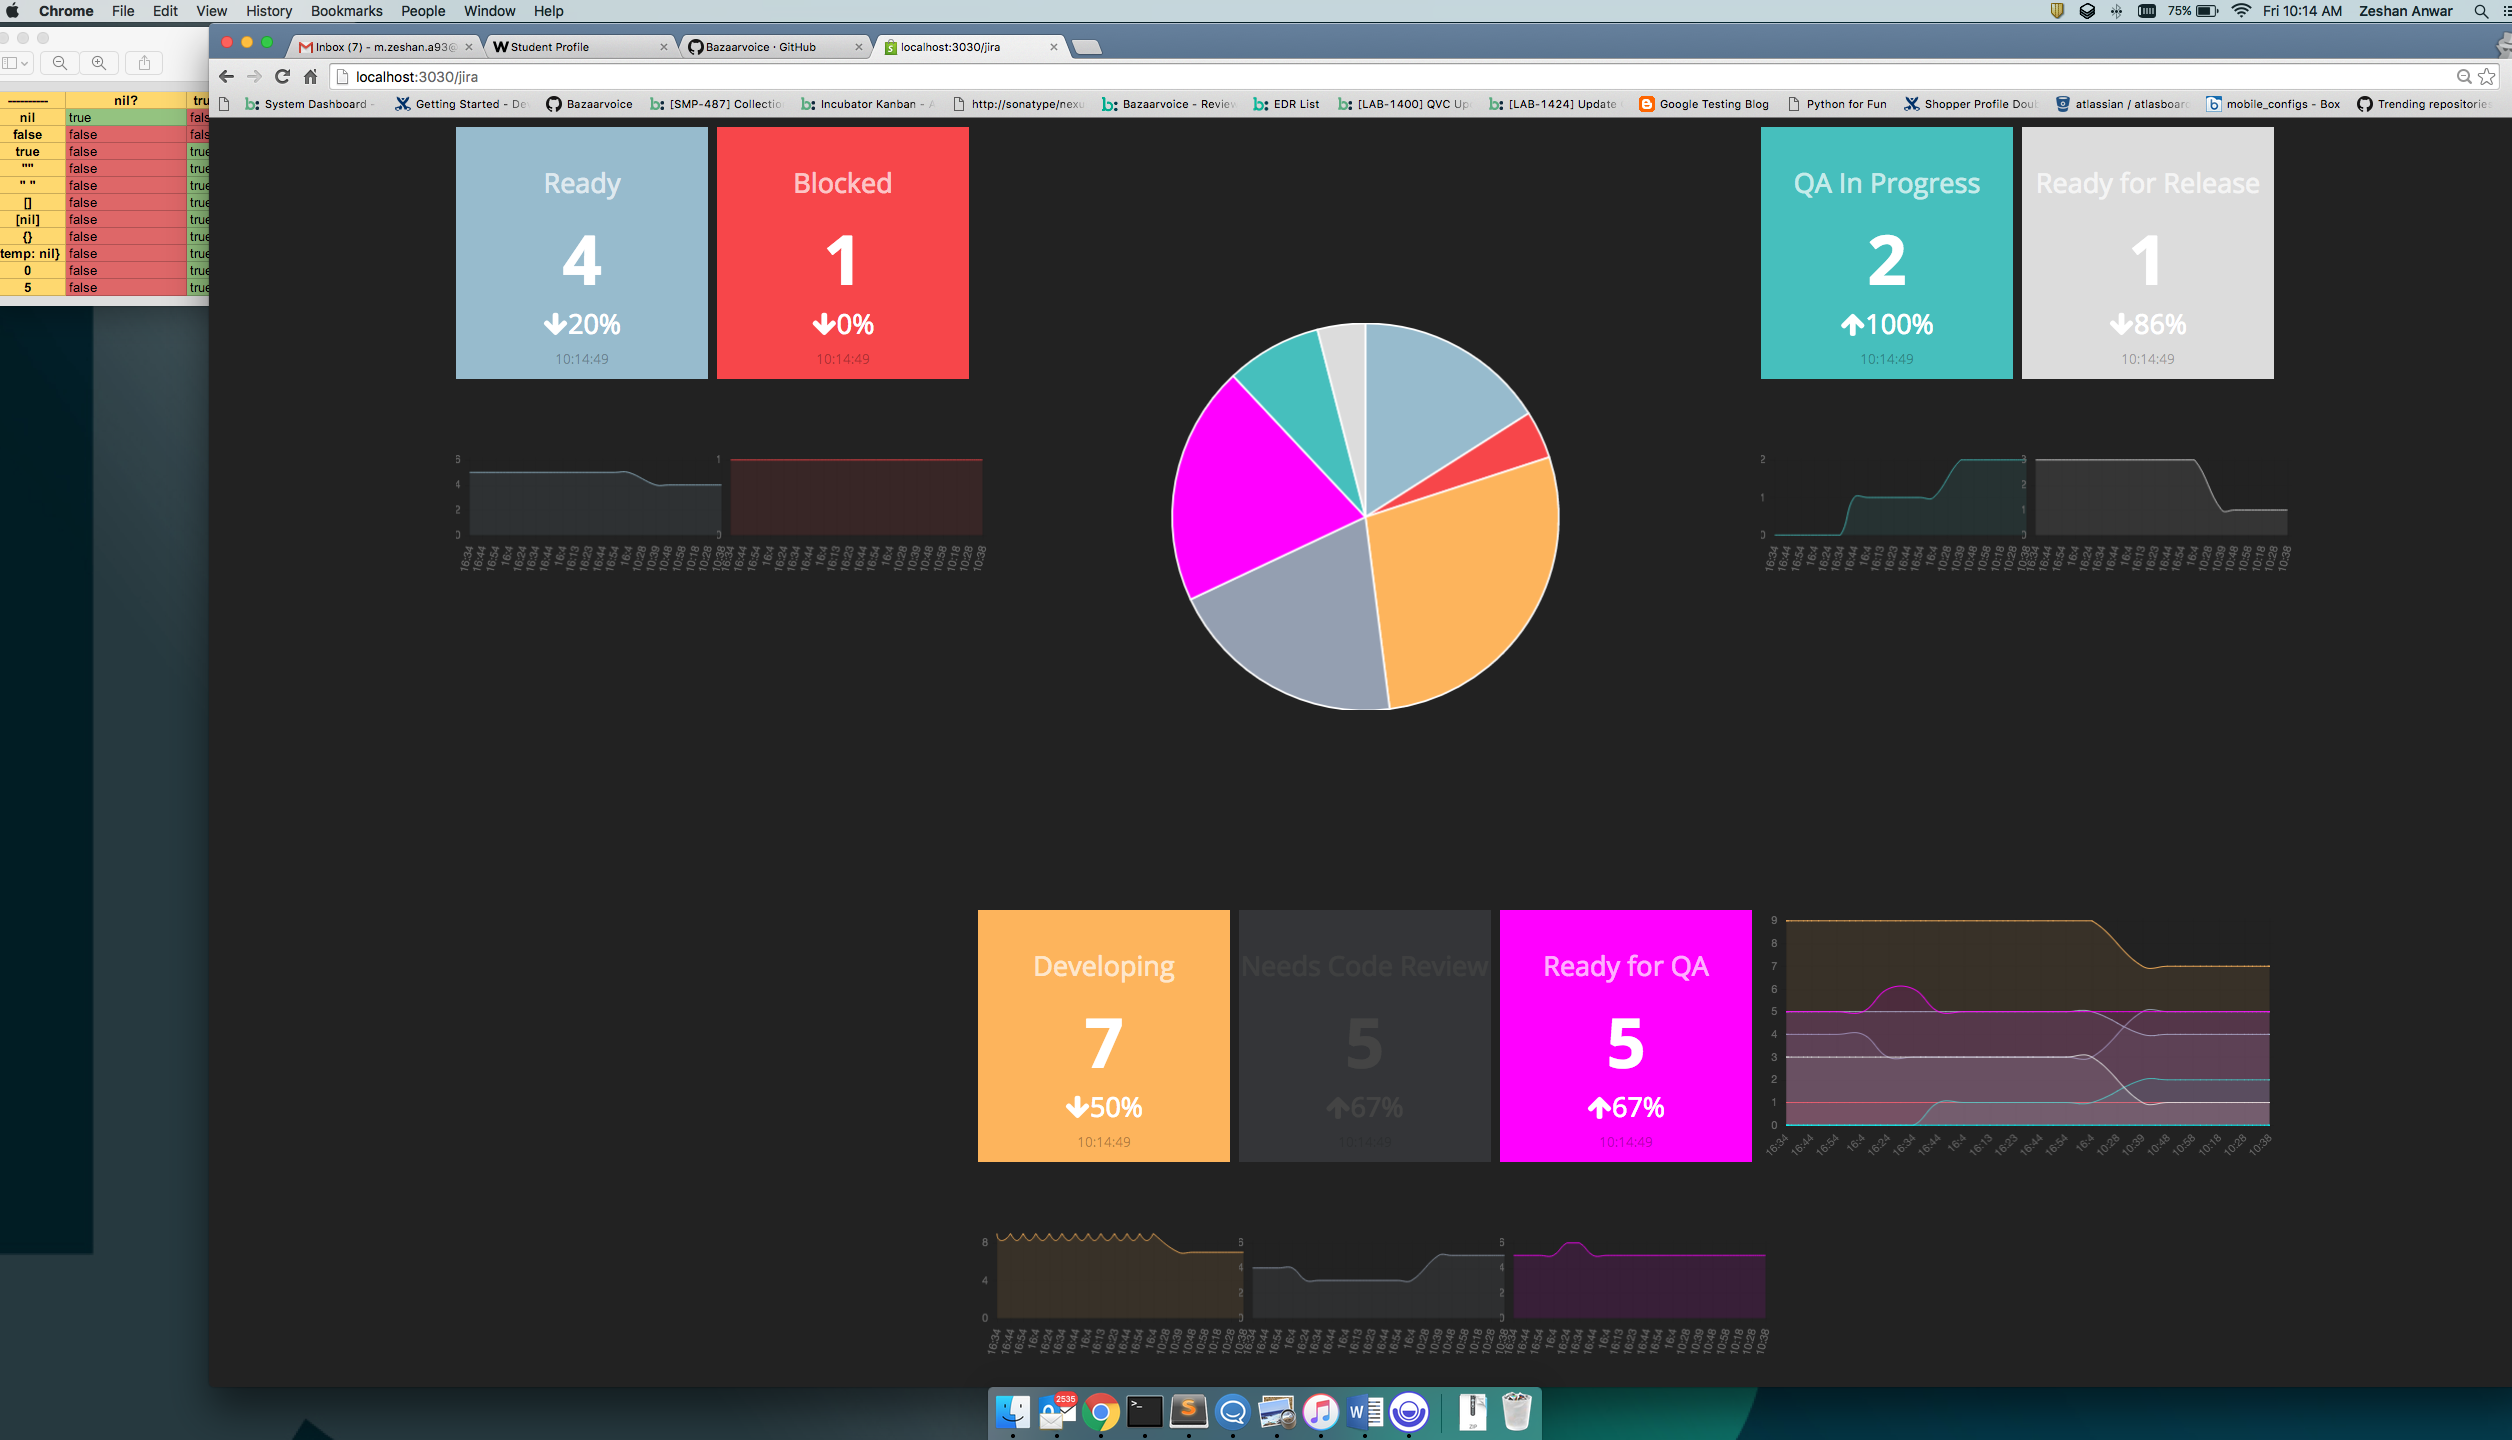Click the Blocked red widget tile
This screenshot has height=1440, width=2512.
pyautogui.click(x=842, y=253)
